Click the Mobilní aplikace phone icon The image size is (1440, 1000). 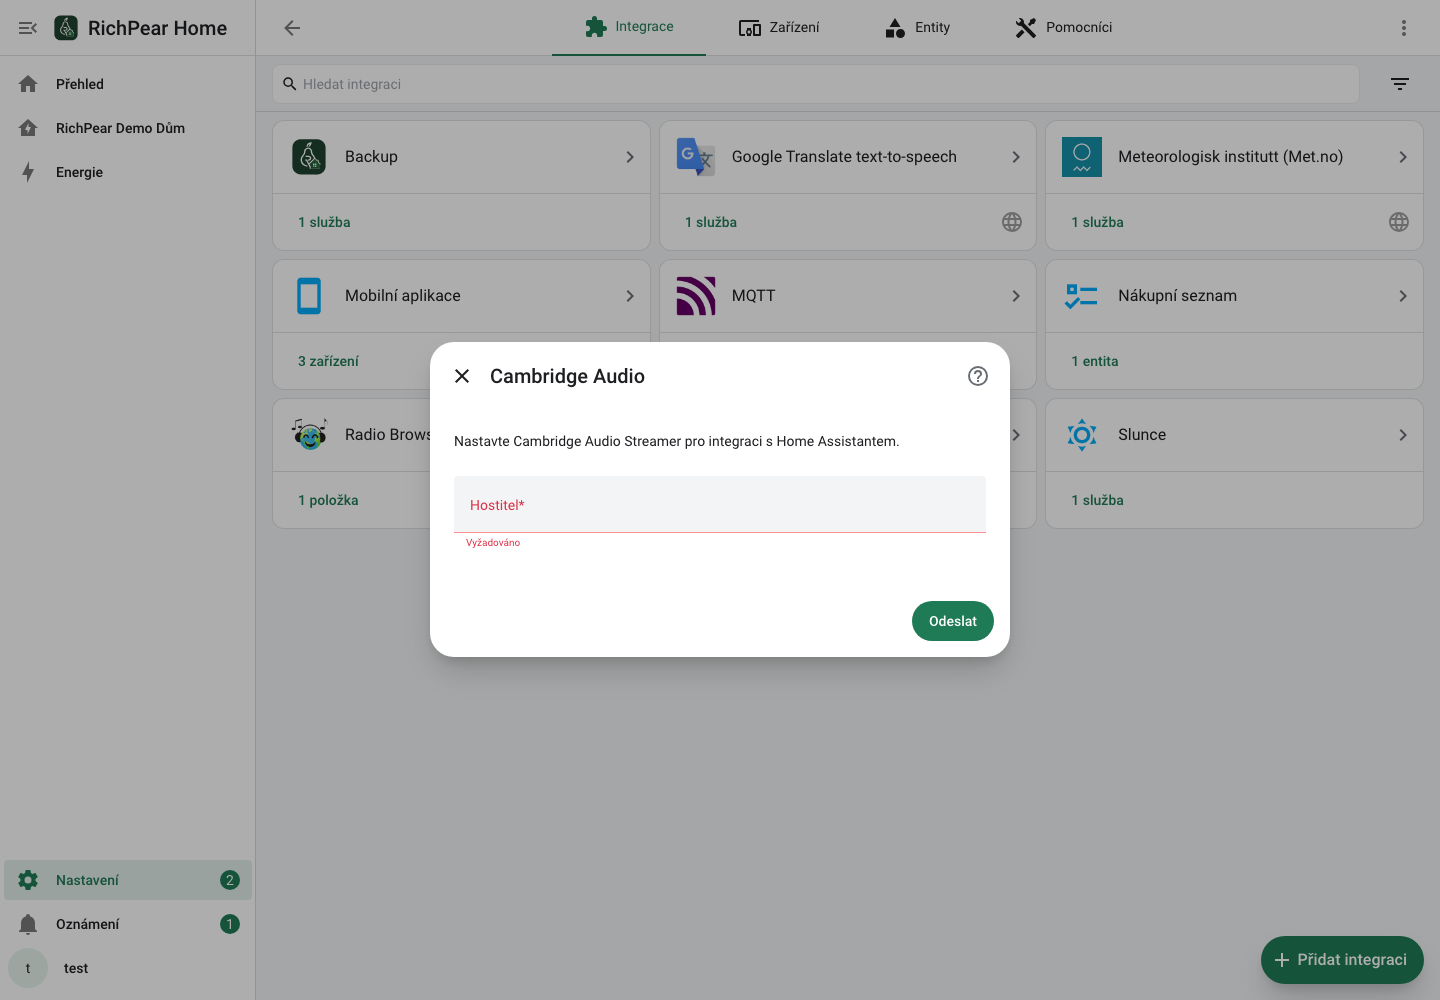coord(309,296)
